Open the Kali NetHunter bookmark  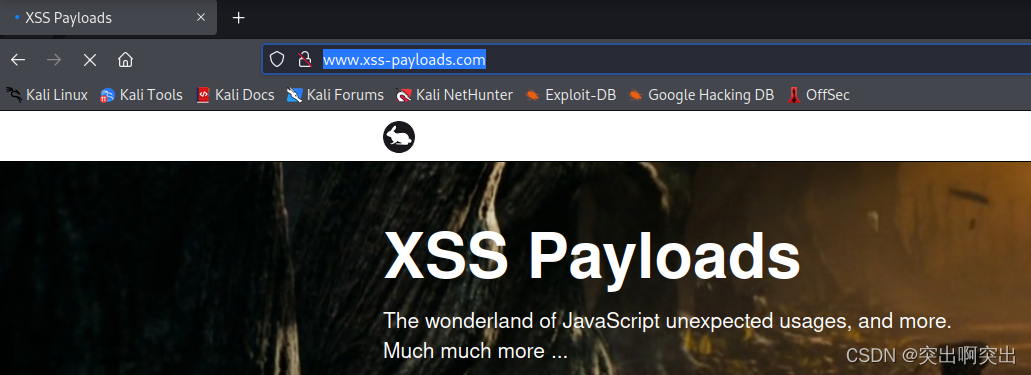pyautogui.click(x=454, y=95)
